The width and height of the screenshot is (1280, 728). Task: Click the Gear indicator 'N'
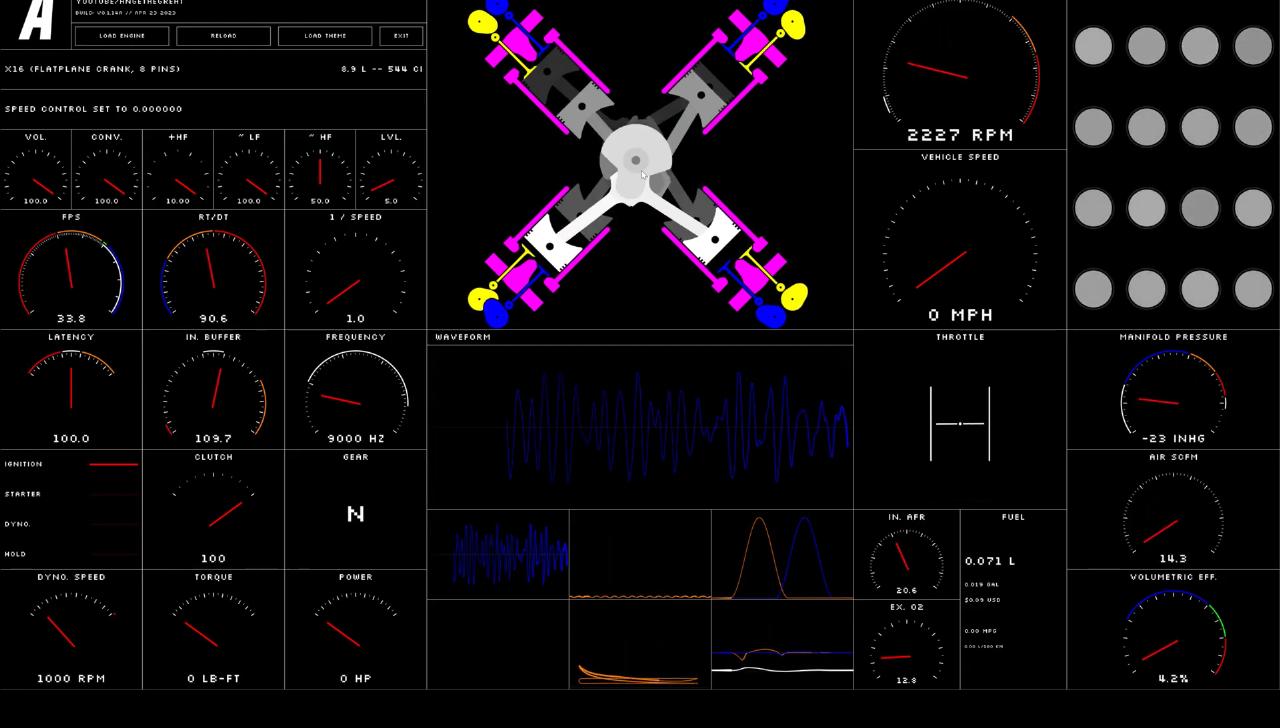click(355, 514)
